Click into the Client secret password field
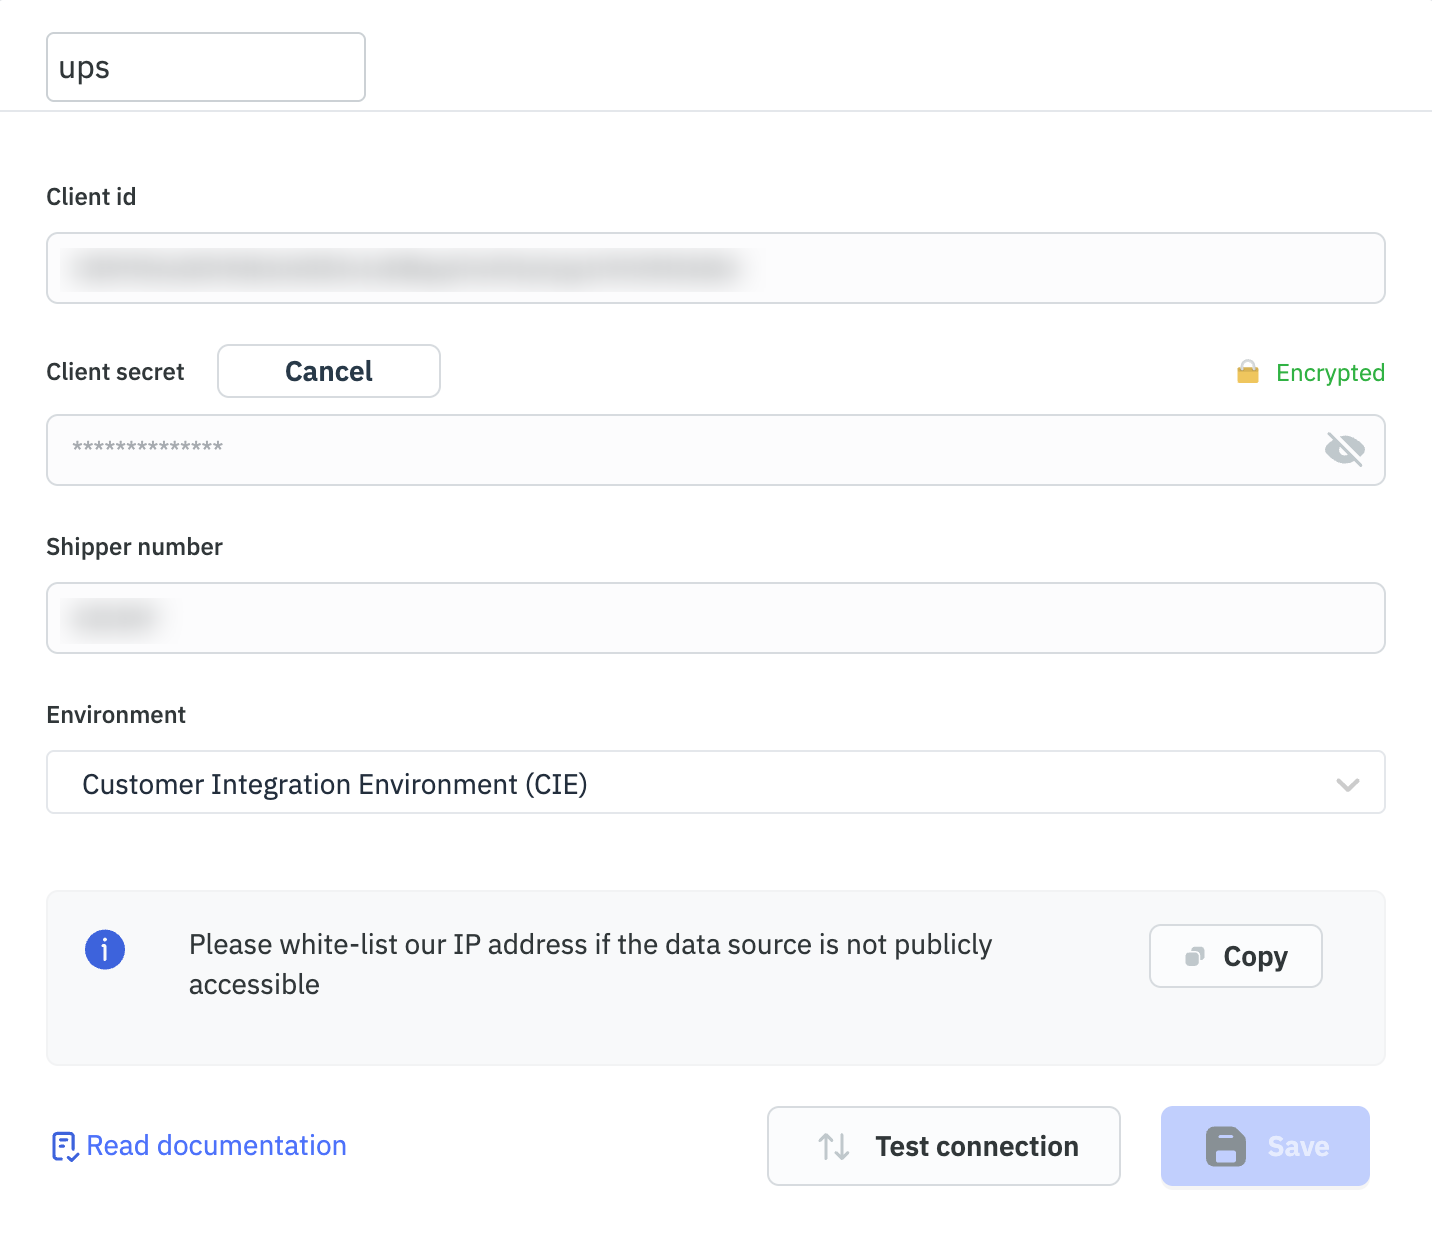The width and height of the screenshot is (1432, 1234). tap(680, 450)
